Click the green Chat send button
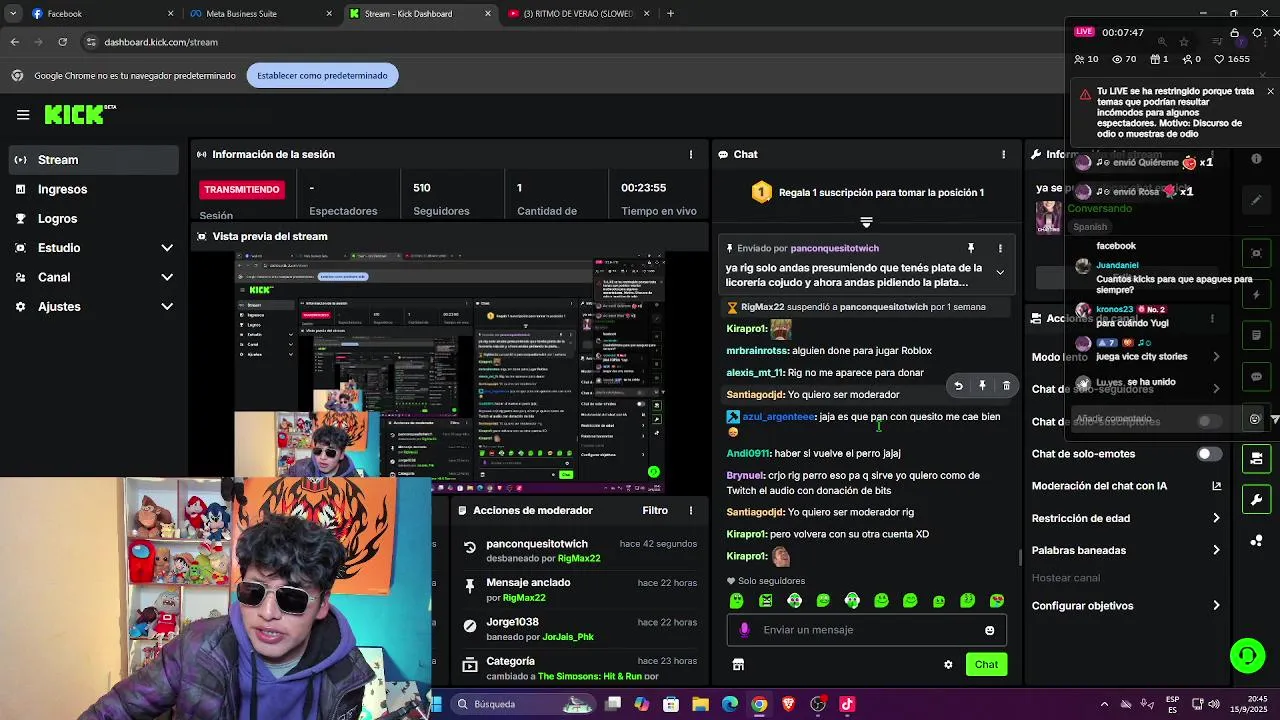This screenshot has height=720, width=1280. [x=986, y=664]
